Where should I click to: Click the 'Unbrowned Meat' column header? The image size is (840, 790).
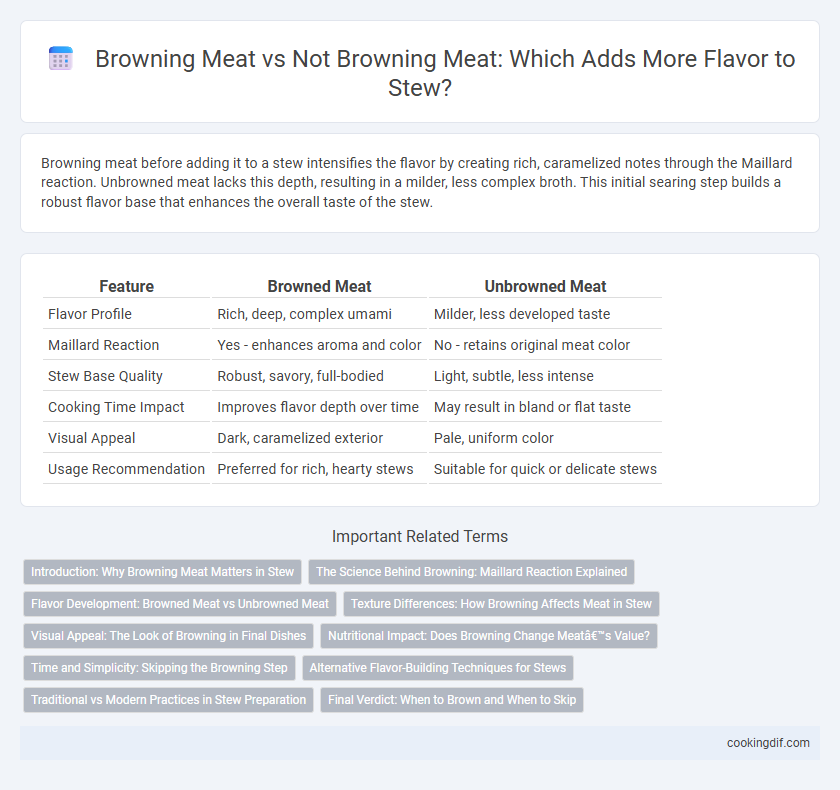point(545,287)
